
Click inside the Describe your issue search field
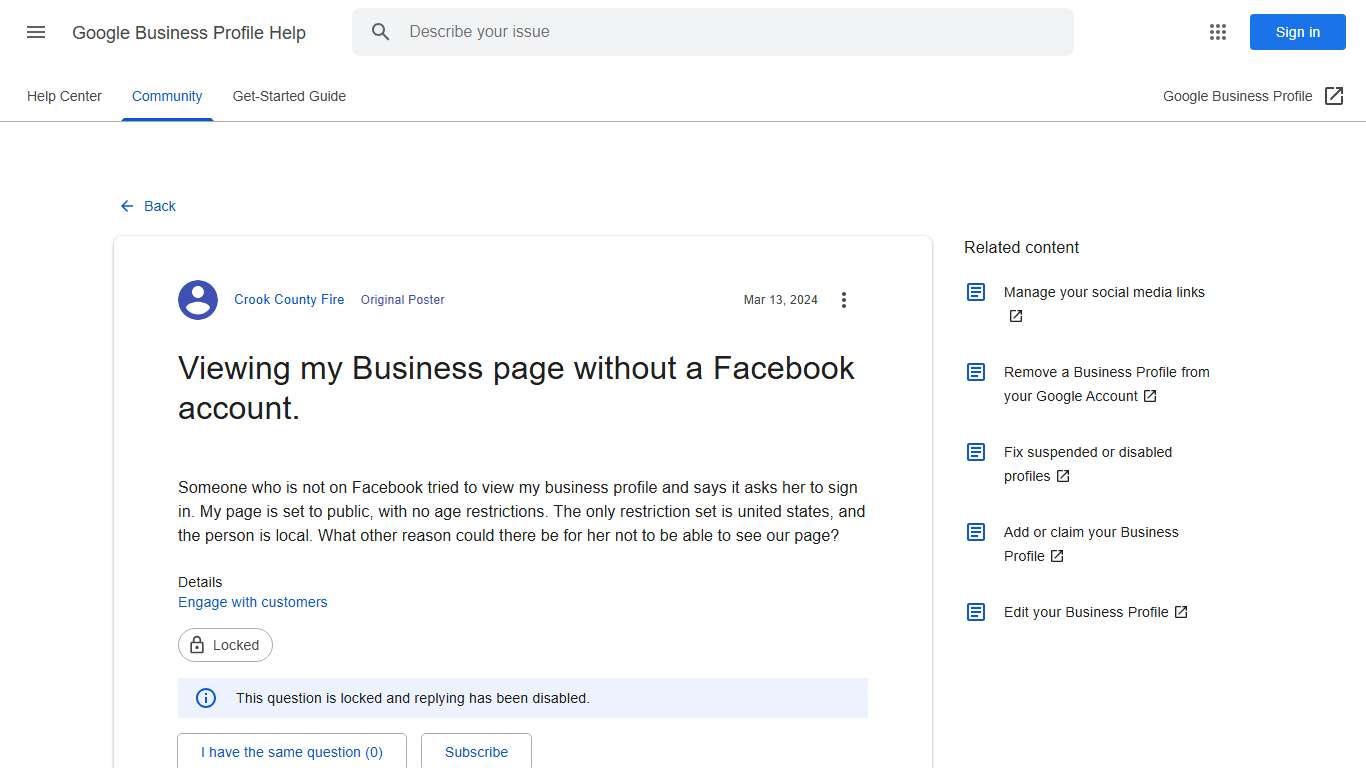600,32
